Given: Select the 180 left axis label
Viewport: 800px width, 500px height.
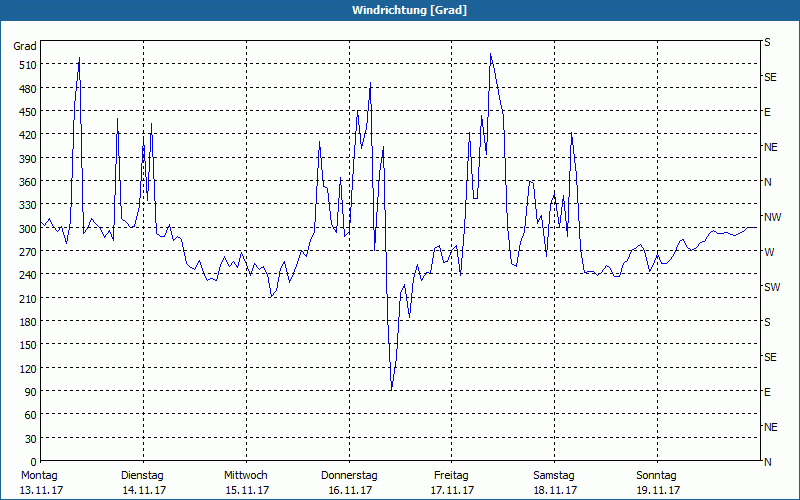Looking at the screenshot, I should point(28,322).
